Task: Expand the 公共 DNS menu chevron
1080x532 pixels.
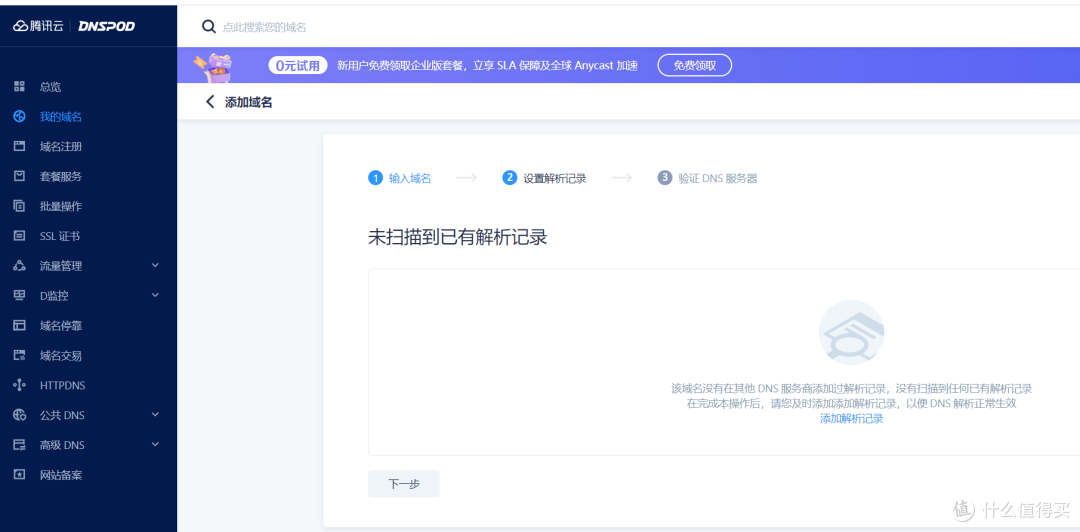Action: click(155, 414)
